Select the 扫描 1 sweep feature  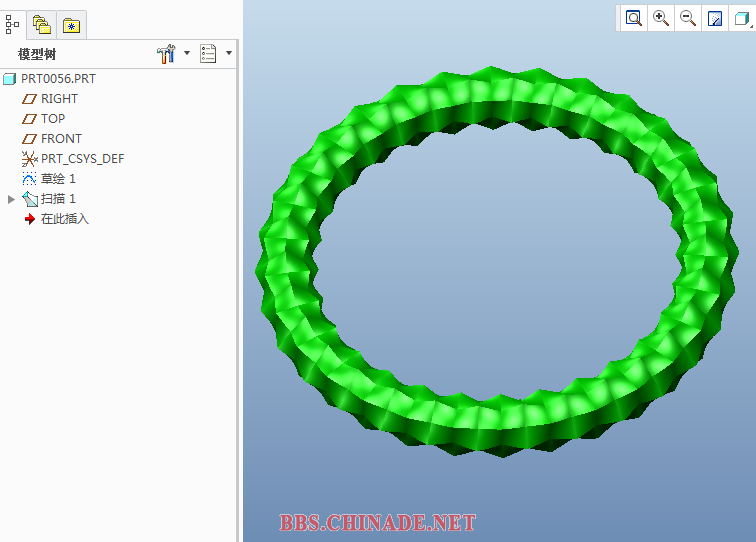point(58,199)
